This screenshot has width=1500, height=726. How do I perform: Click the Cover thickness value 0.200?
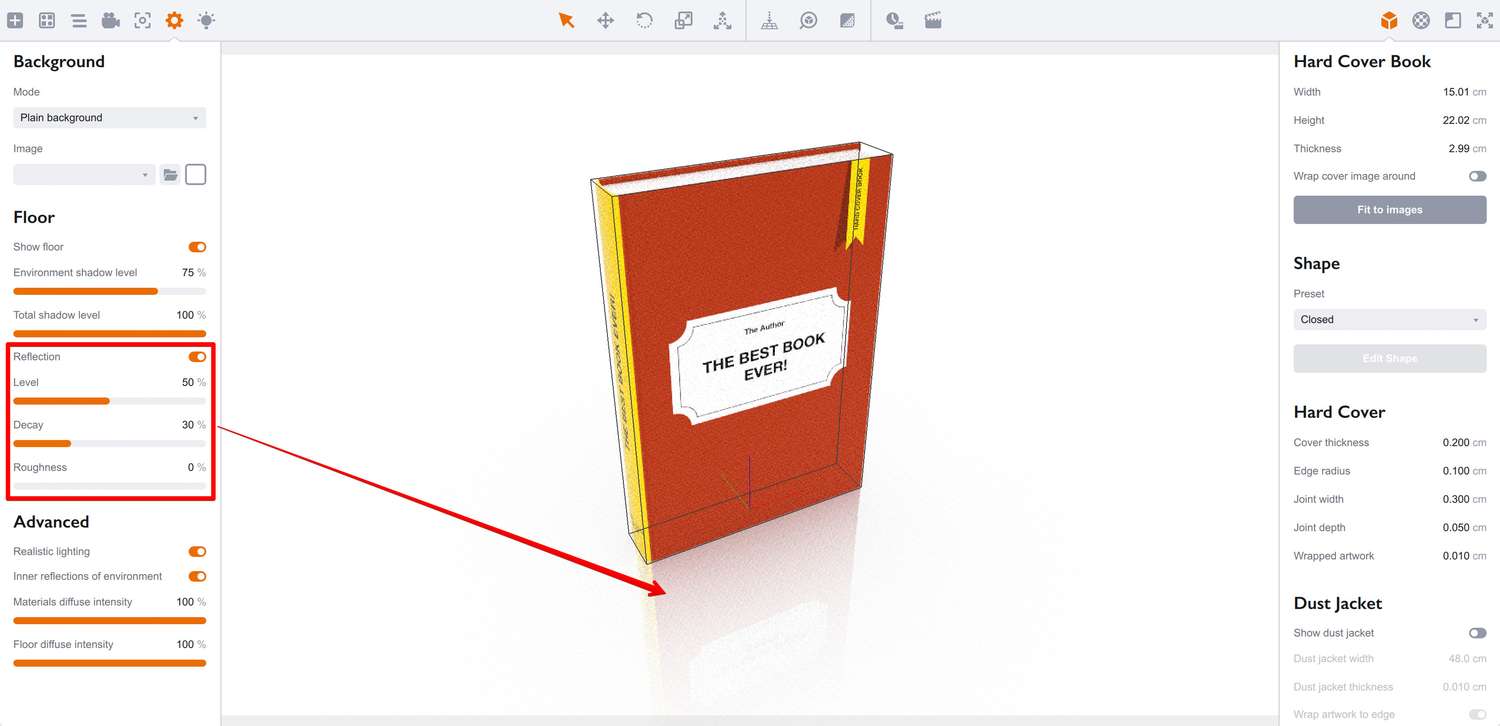tap(1456, 443)
